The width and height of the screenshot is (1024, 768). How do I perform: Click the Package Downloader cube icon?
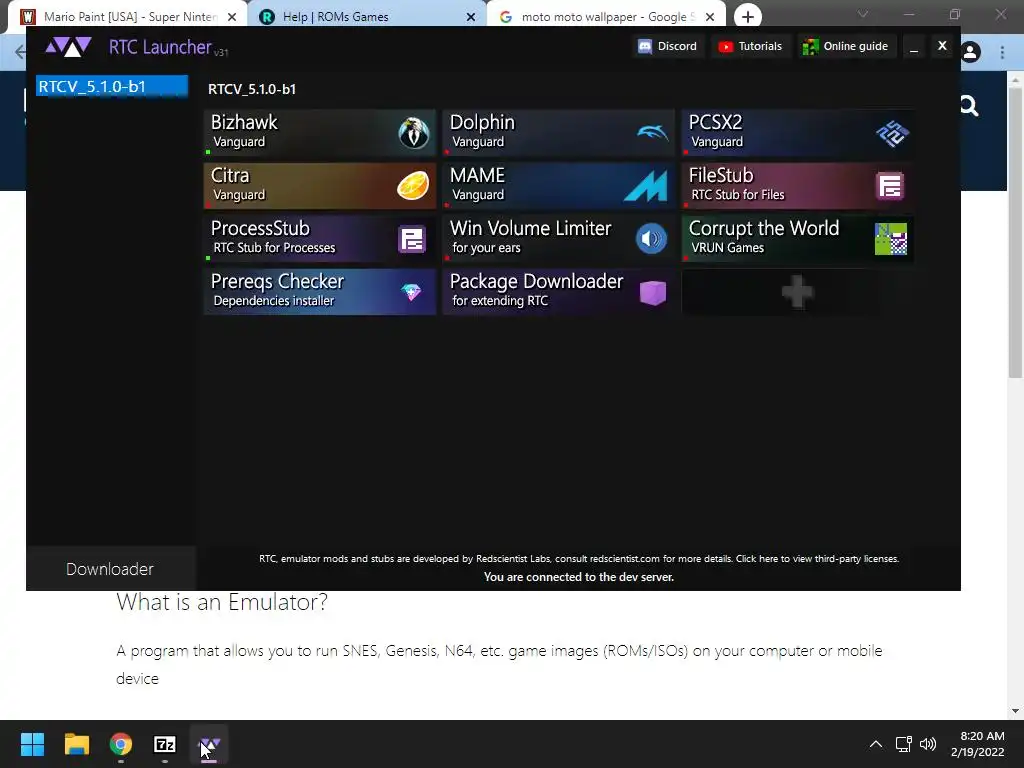tap(652, 292)
